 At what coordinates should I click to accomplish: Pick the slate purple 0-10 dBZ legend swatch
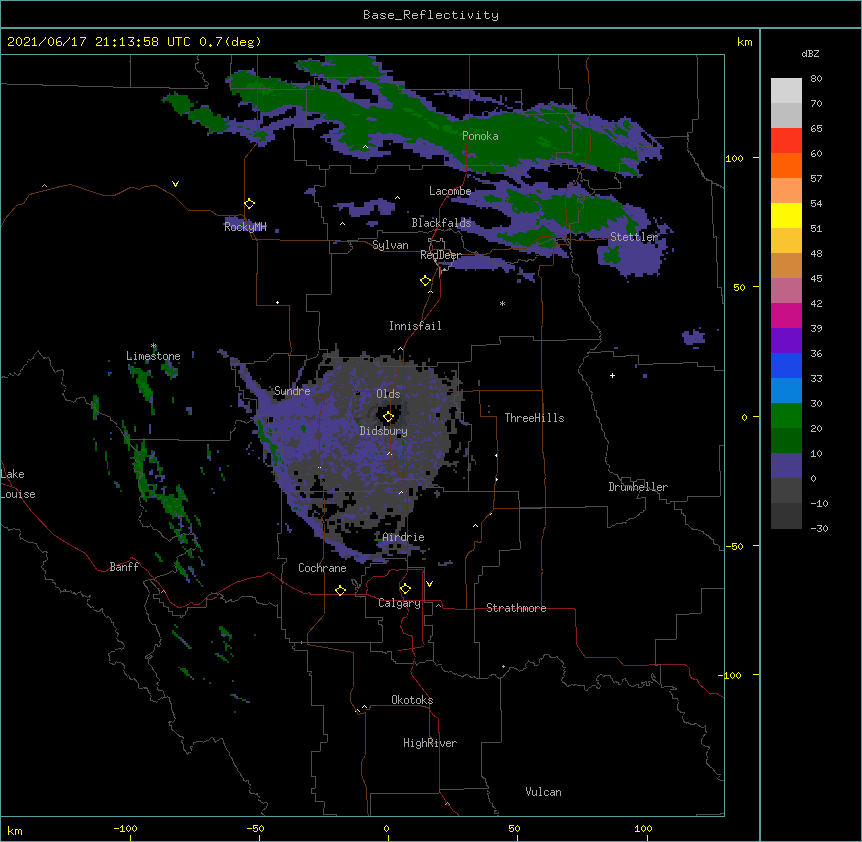pyautogui.click(x=786, y=466)
